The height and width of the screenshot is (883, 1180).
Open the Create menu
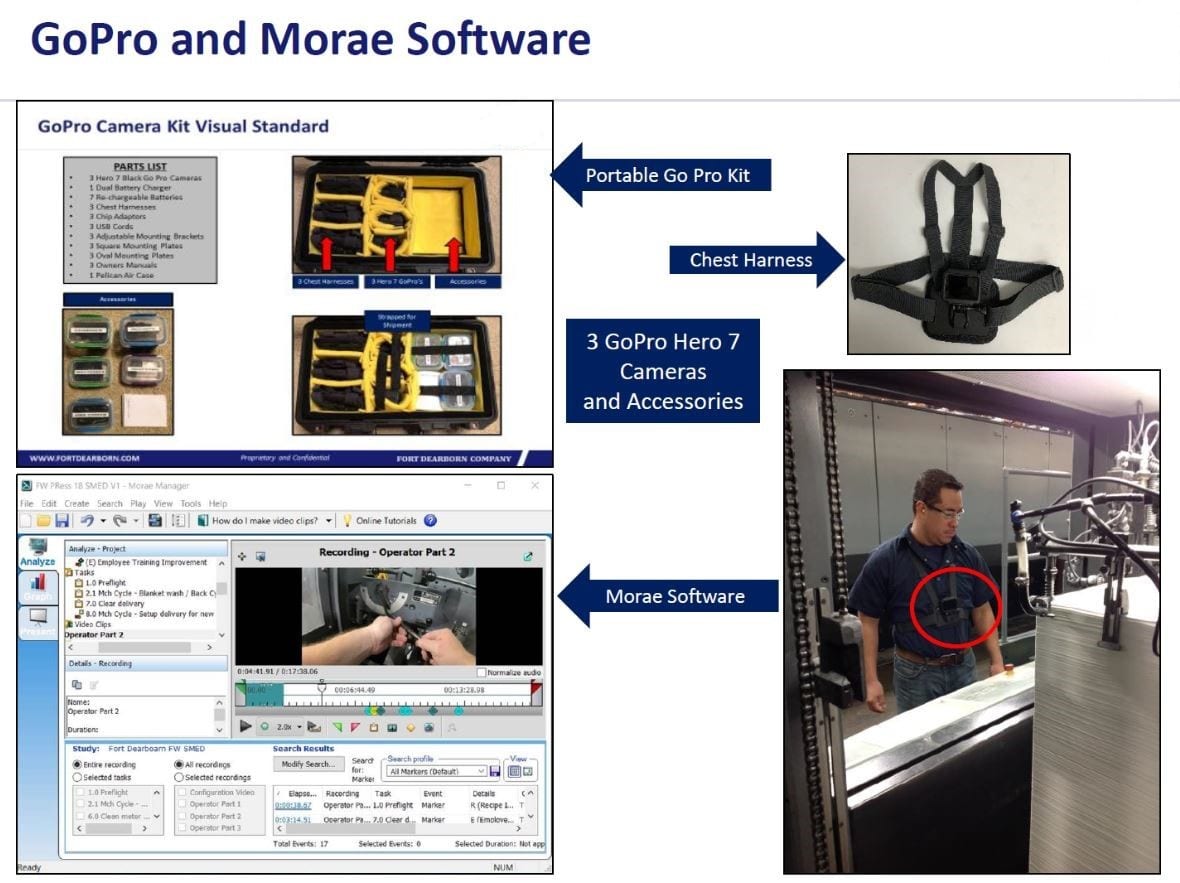(x=77, y=504)
